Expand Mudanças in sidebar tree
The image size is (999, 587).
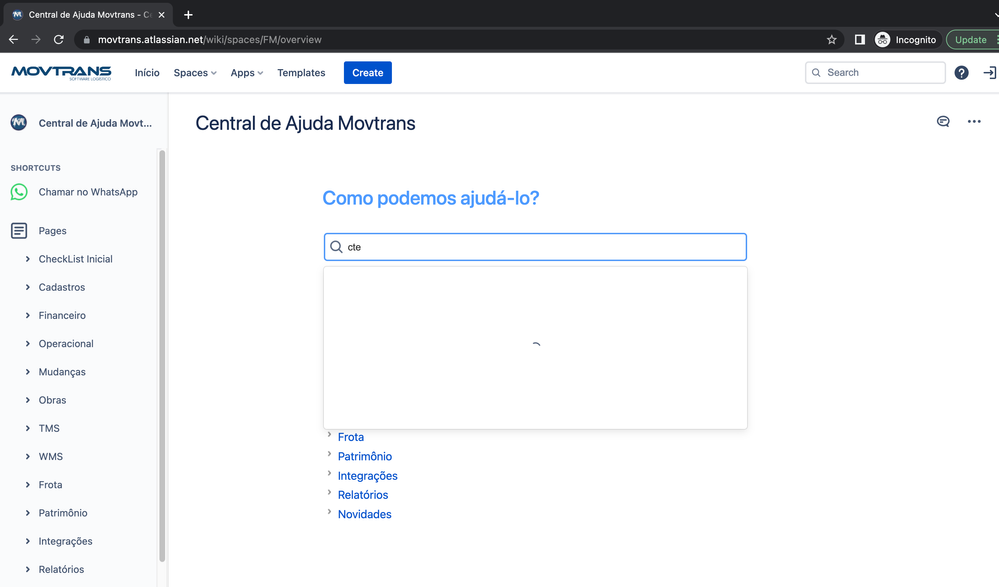(x=27, y=372)
